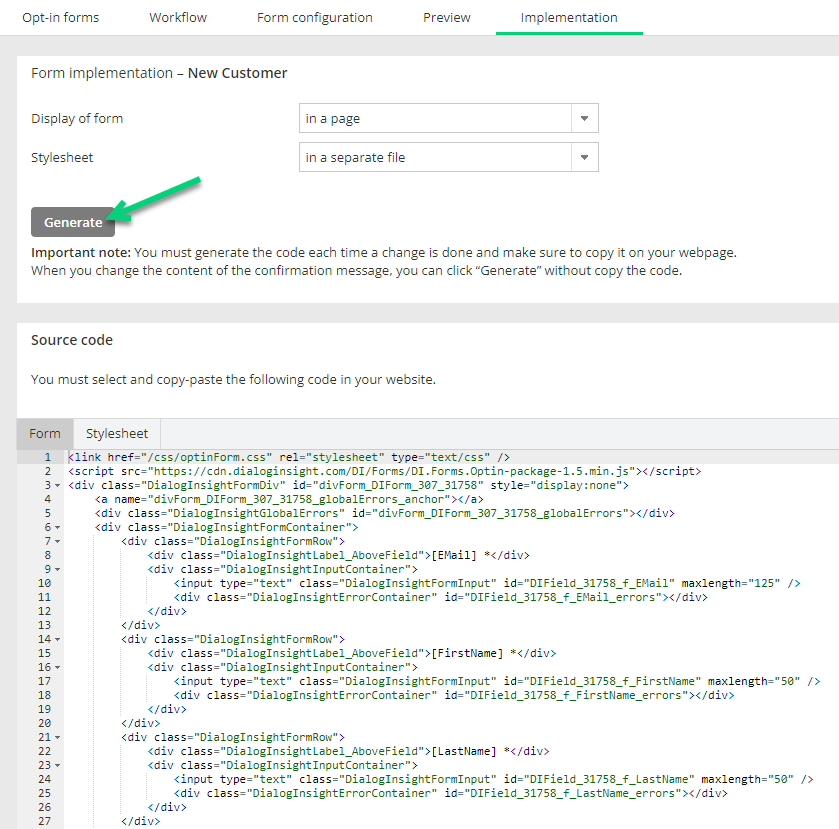The image size is (839, 829).
Task: Collapse code fold at line 9
Action: 57,569
